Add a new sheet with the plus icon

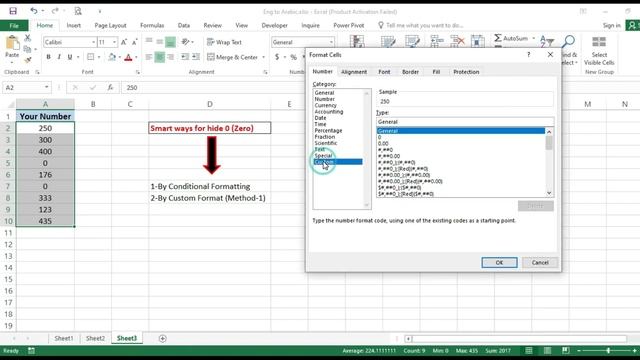click(x=162, y=338)
